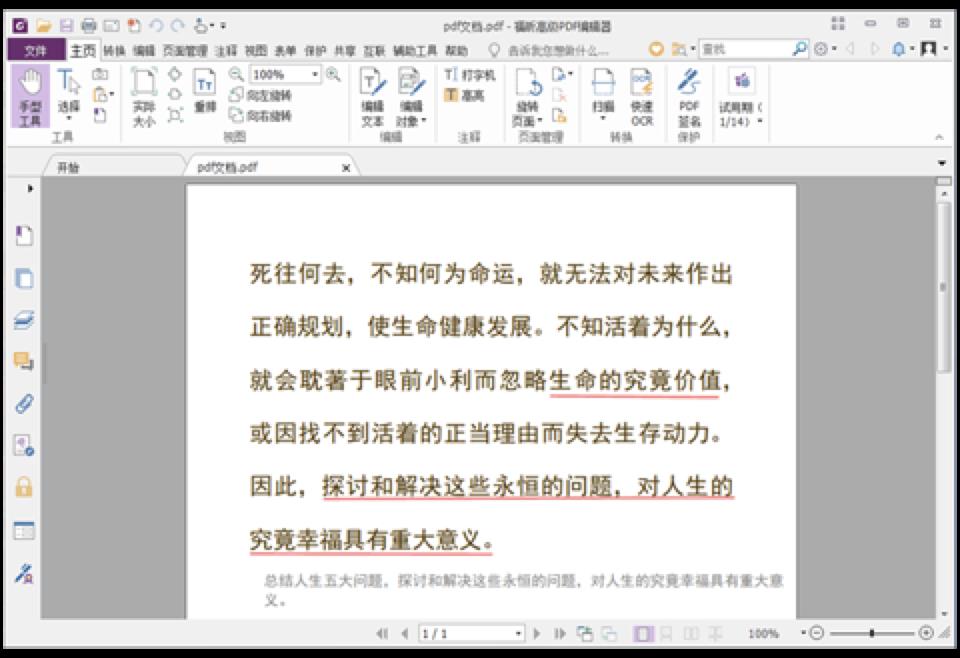Switch to the Protect (保护) ribbon tab
Viewport: 960px width, 658px height.
[315, 50]
